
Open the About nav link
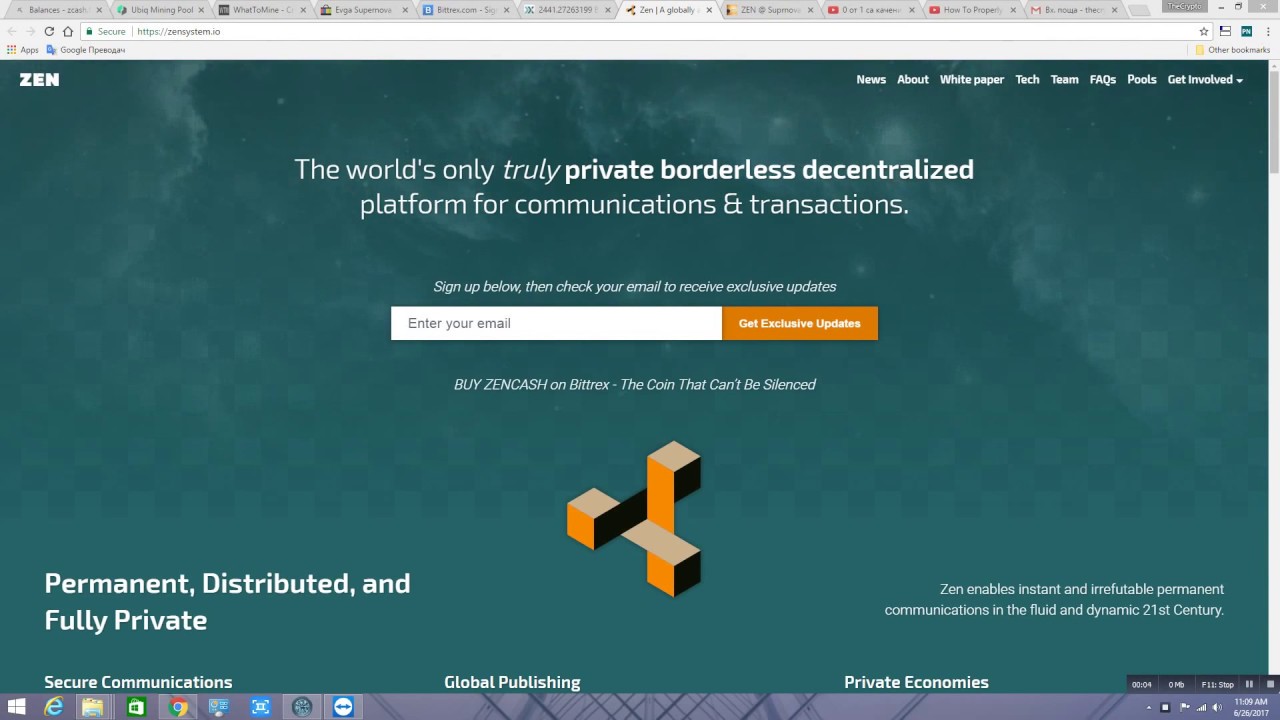(913, 80)
